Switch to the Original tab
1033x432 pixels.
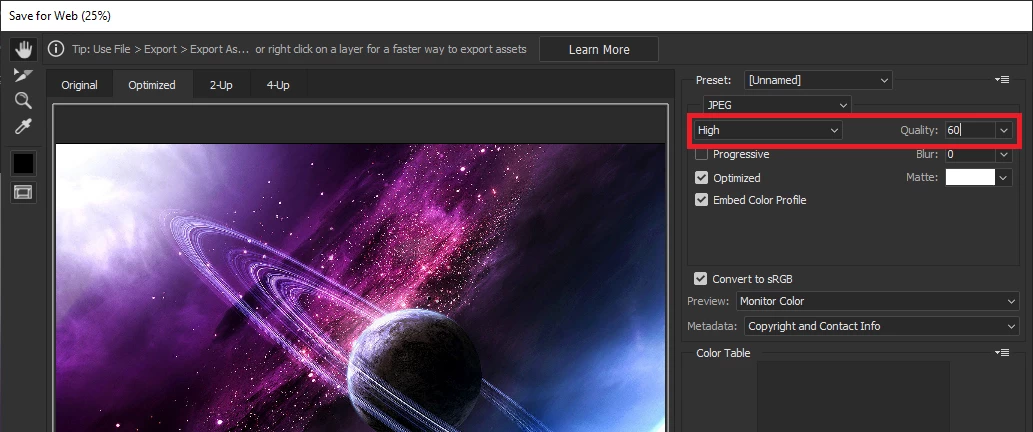tap(79, 85)
